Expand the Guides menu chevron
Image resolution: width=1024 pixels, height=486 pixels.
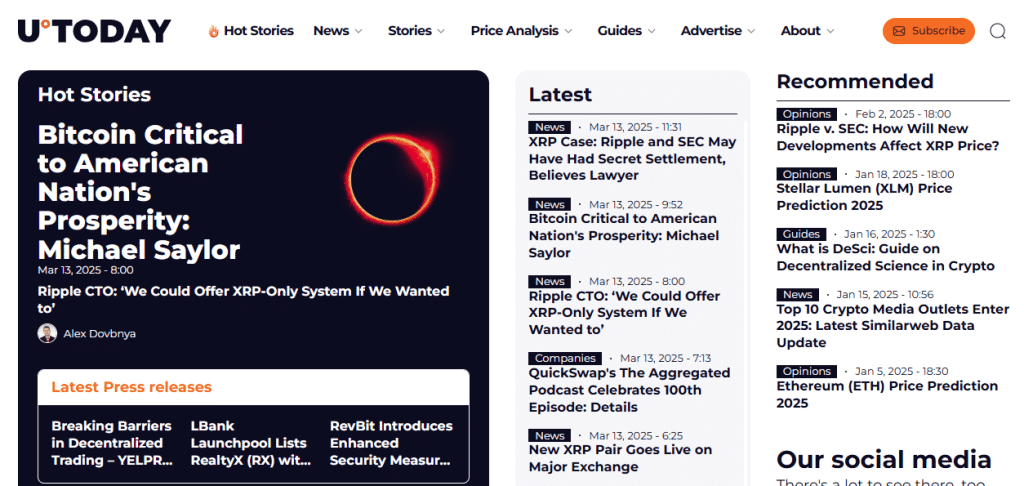pyautogui.click(x=651, y=31)
